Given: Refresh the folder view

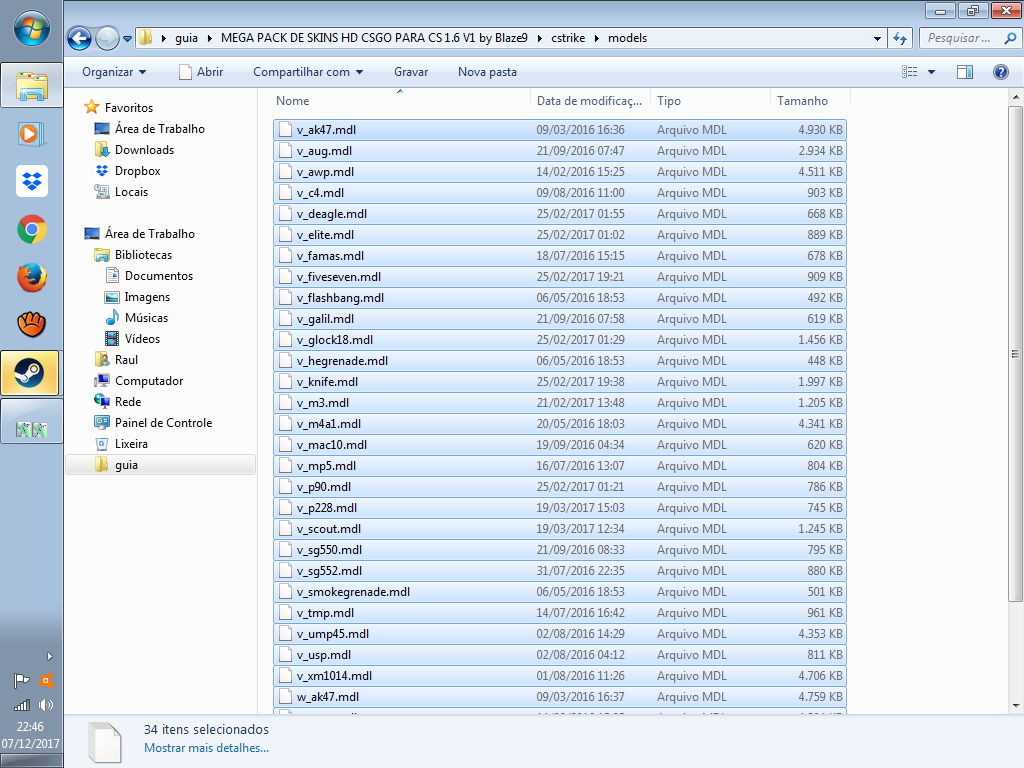Looking at the screenshot, I should (901, 39).
